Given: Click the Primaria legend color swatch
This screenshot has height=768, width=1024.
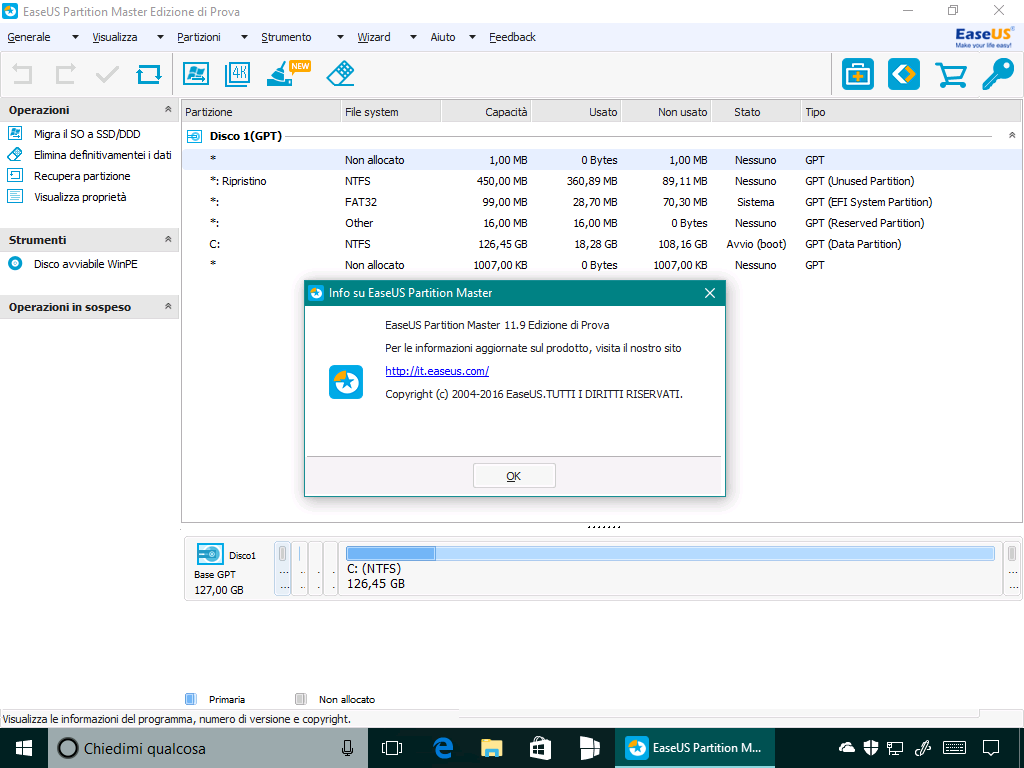Looking at the screenshot, I should pyautogui.click(x=191, y=699).
